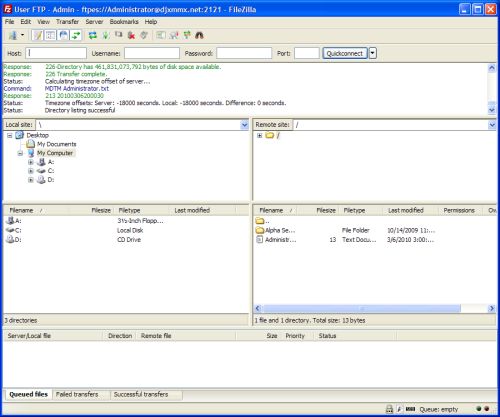Toggle transfer queue display button
Image resolution: width=500 pixels, height=417 pixels.
point(76,35)
